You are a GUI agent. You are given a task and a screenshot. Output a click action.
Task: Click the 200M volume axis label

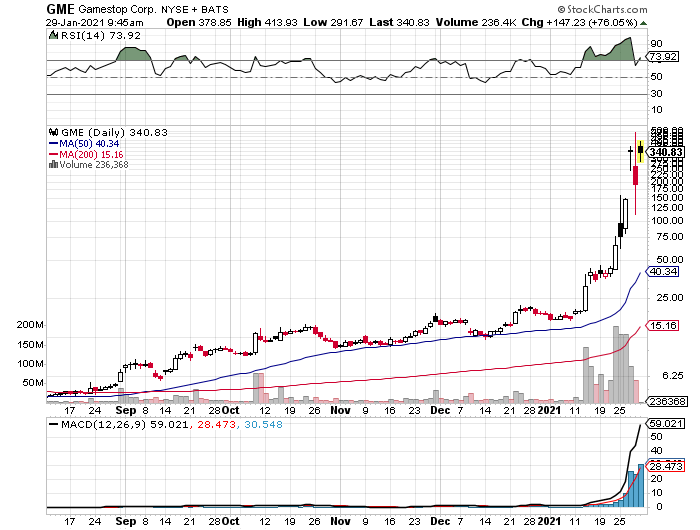[x=30, y=325]
